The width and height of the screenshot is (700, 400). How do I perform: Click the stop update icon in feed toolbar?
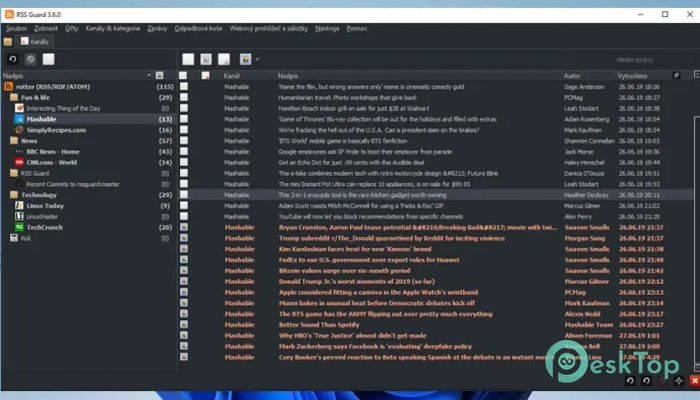coord(30,59)
